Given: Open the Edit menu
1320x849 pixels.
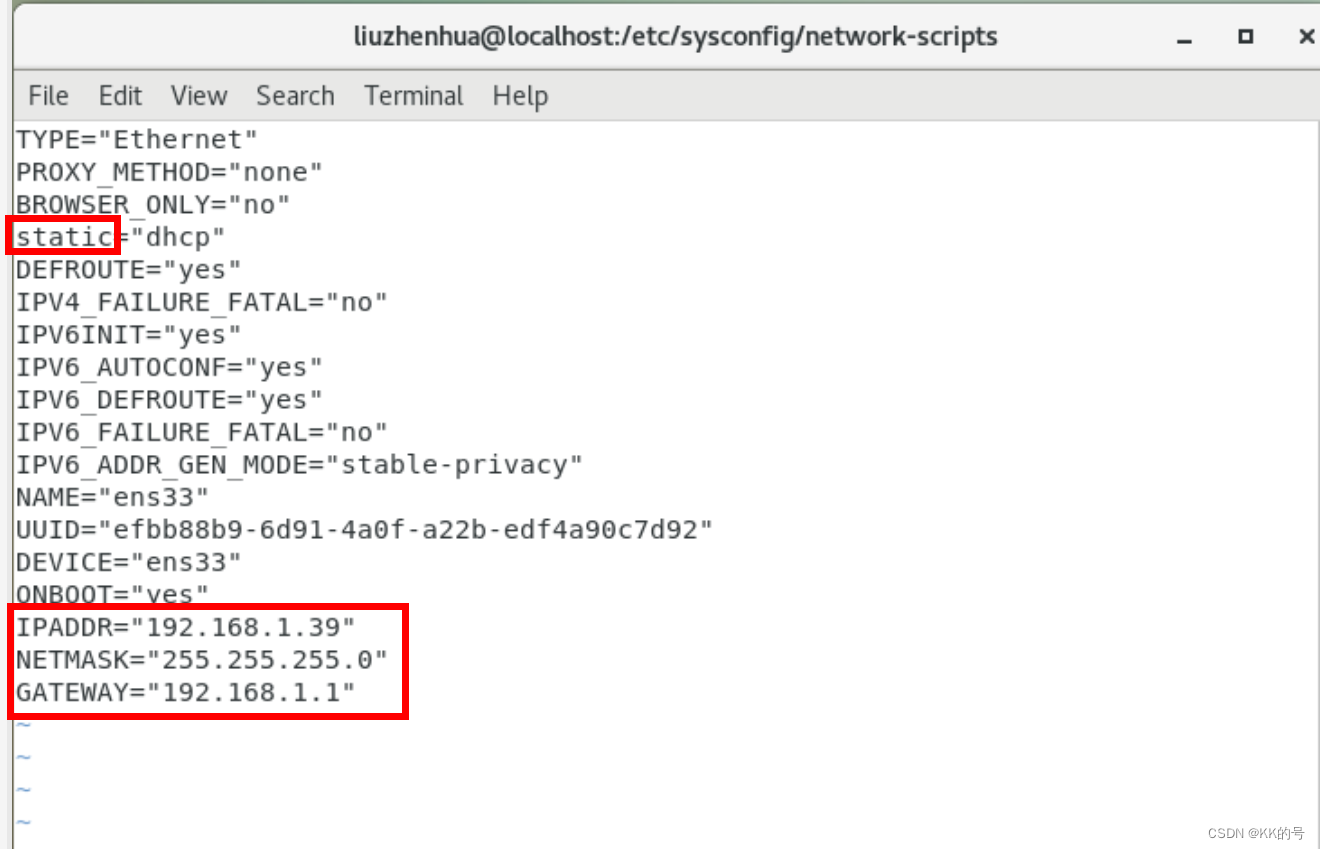Looking at the screenshot, I should 119,95.
